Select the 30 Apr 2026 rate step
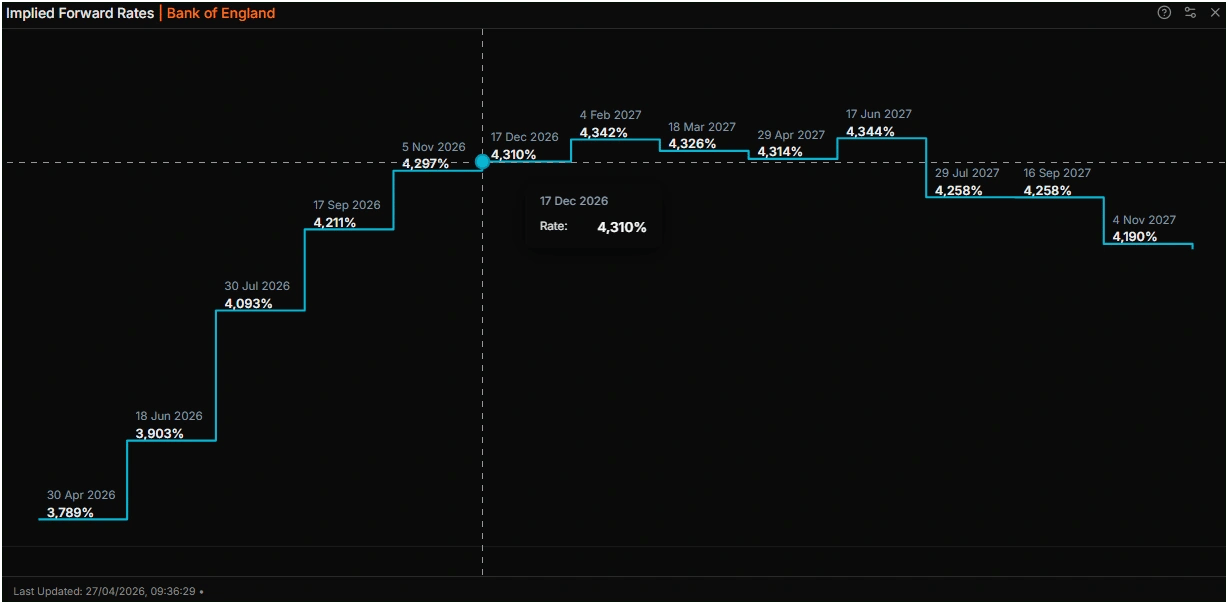The height and width of the screenshot is (604, 1228). [x=82, y=518]
